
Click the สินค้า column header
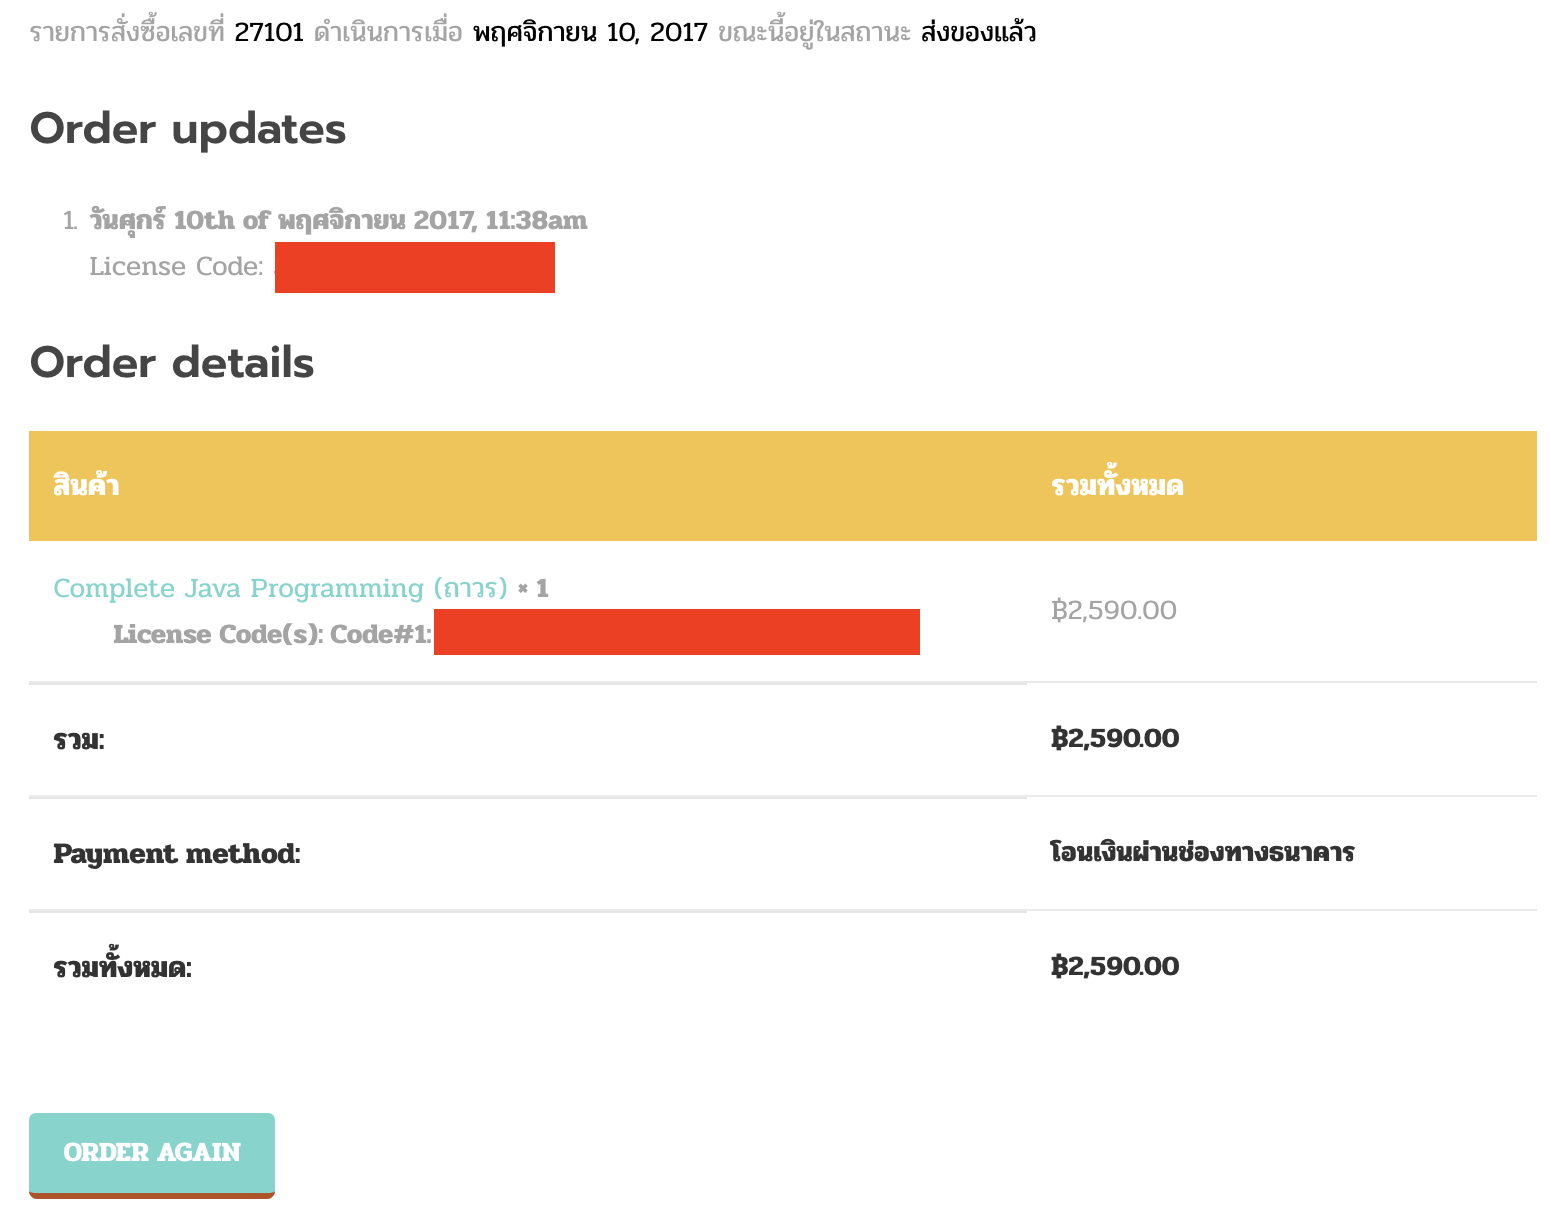coord(86,486)
